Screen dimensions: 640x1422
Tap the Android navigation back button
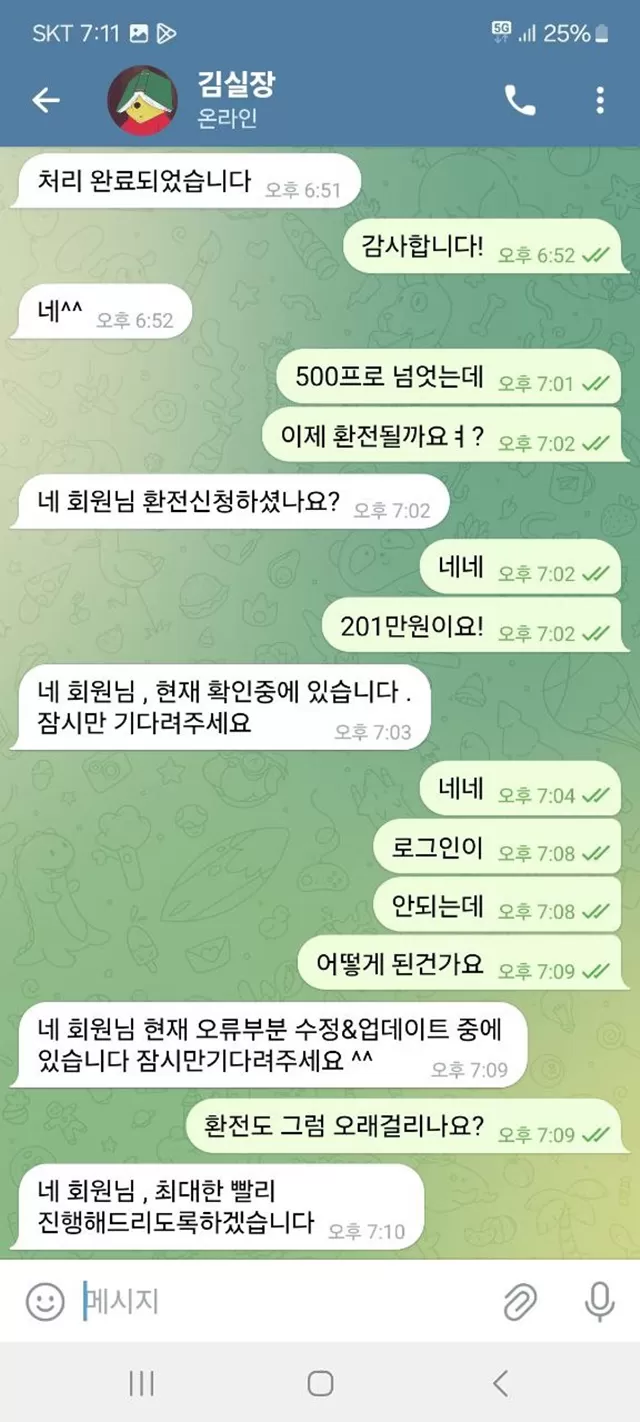click(x=500, y=1383)
